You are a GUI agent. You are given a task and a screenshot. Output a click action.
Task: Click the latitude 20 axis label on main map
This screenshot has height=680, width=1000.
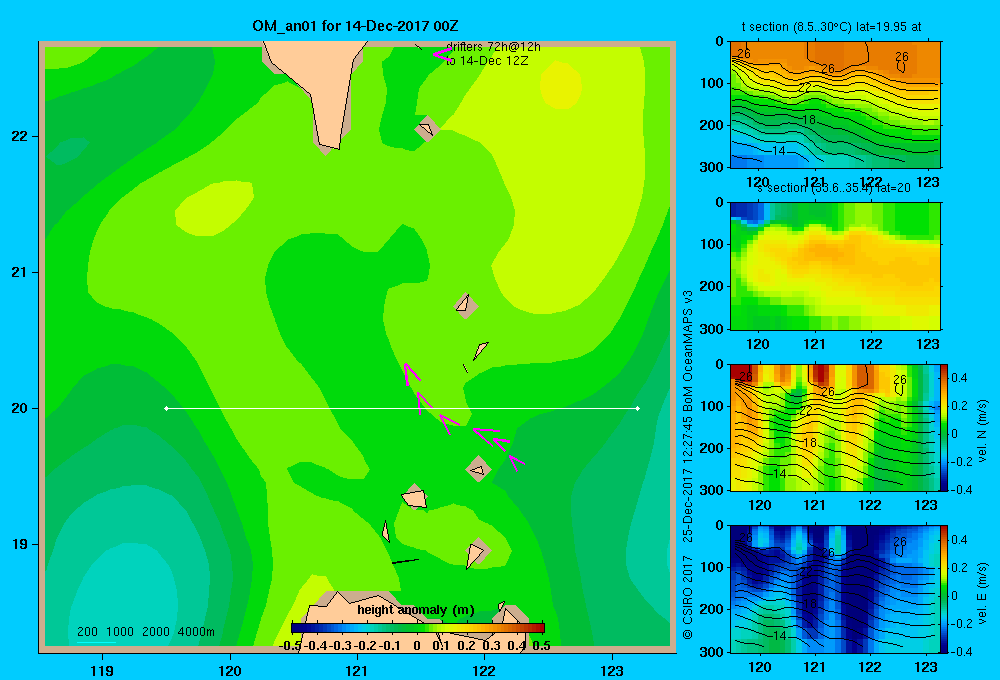tap(20, 408)
